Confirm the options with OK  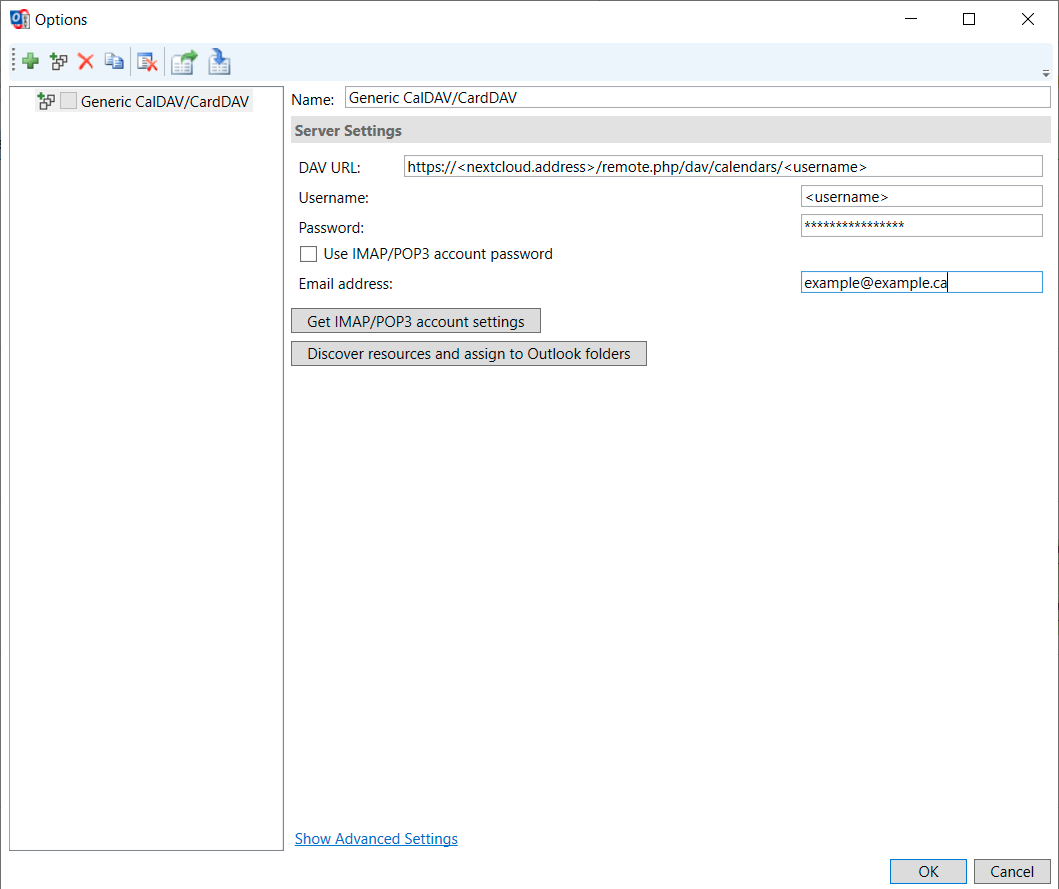point(928,871)
